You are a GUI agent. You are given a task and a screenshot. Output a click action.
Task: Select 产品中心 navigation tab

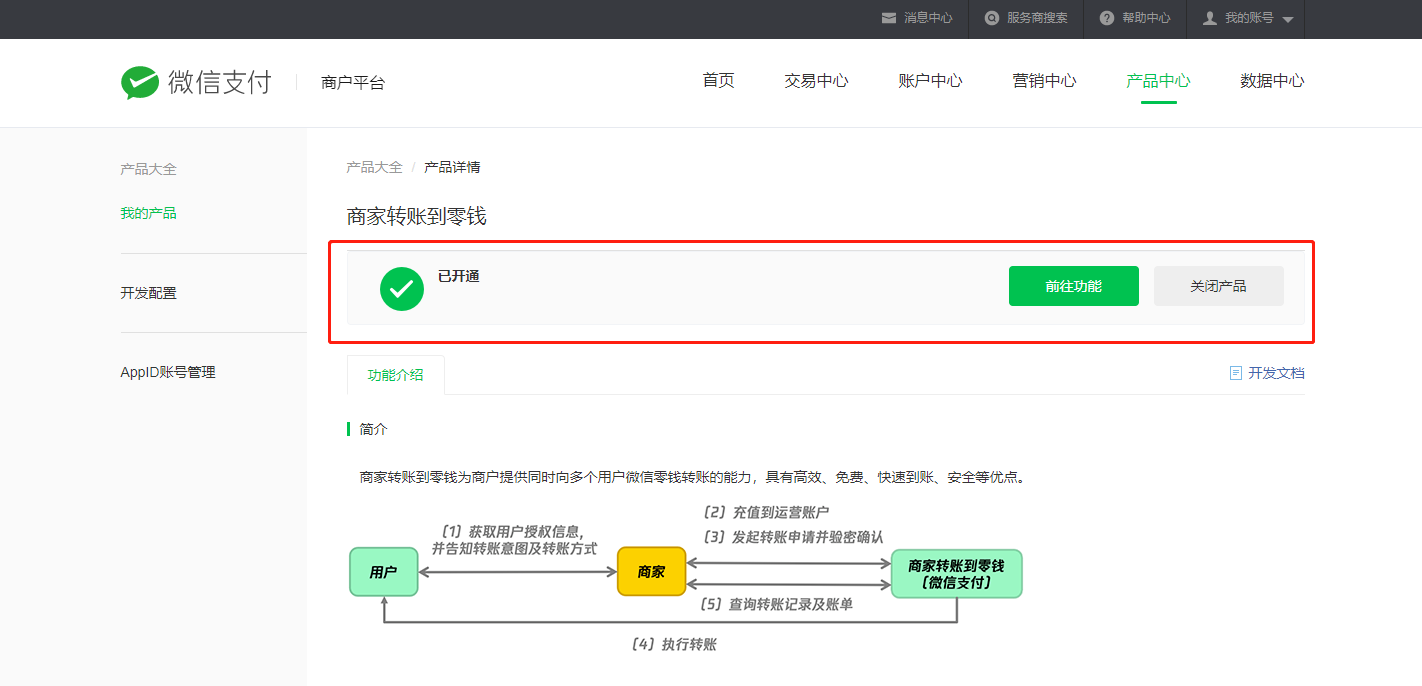coord(1159,81)
